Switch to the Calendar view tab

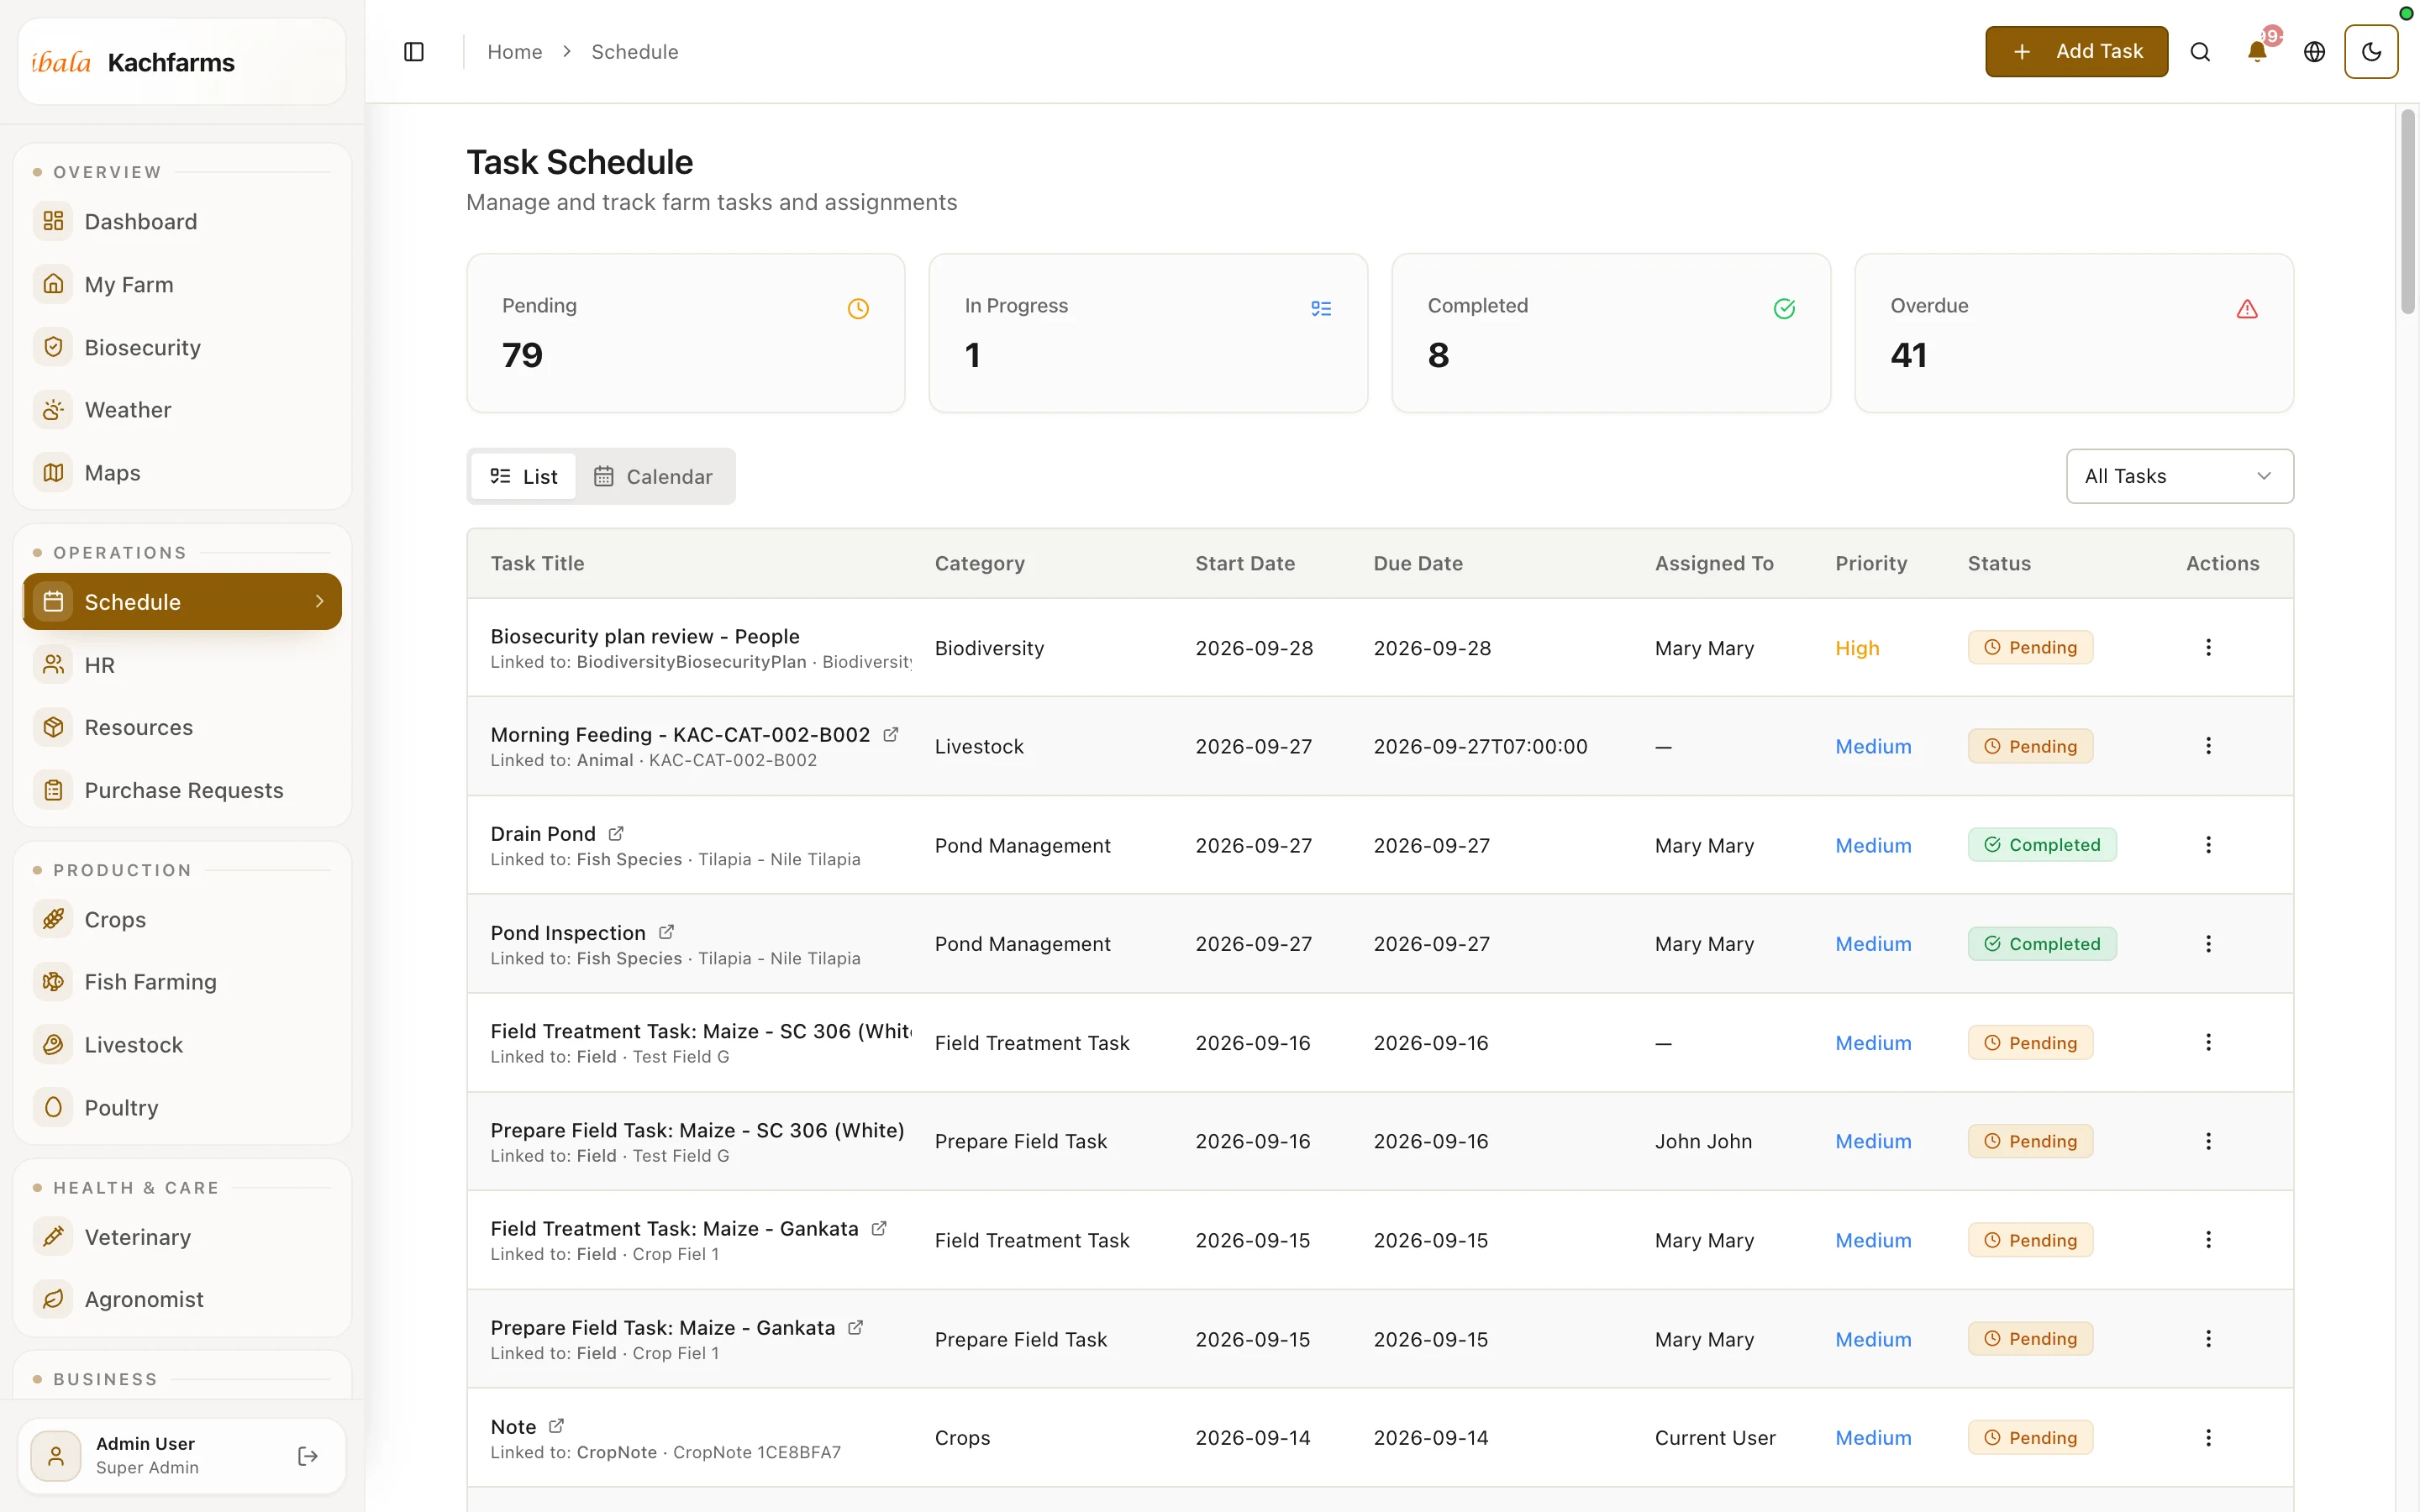point(653,477)
